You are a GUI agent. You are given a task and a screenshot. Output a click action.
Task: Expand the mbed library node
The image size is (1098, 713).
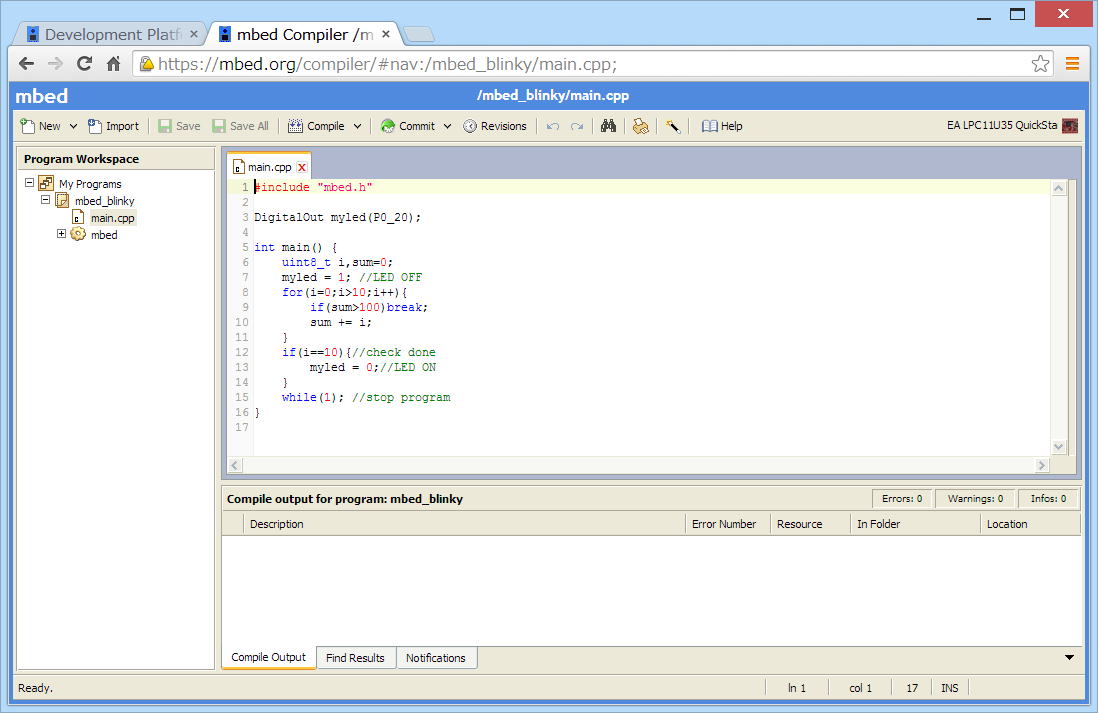click(62, 234)
